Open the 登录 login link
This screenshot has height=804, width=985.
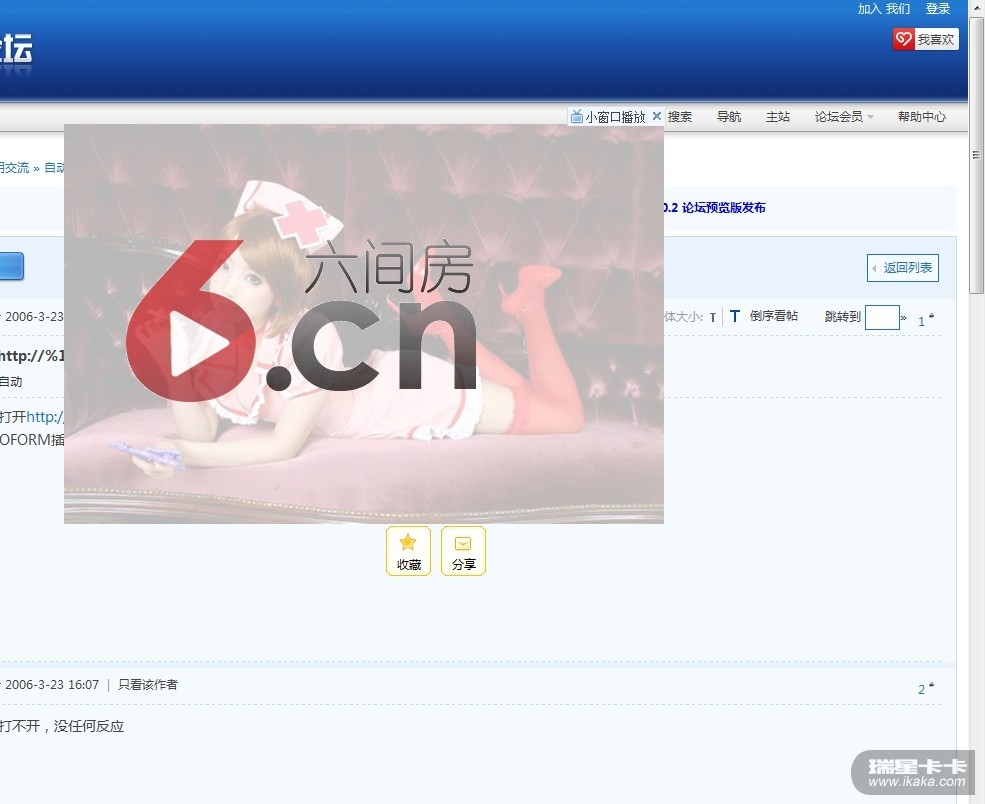[938, 9]
